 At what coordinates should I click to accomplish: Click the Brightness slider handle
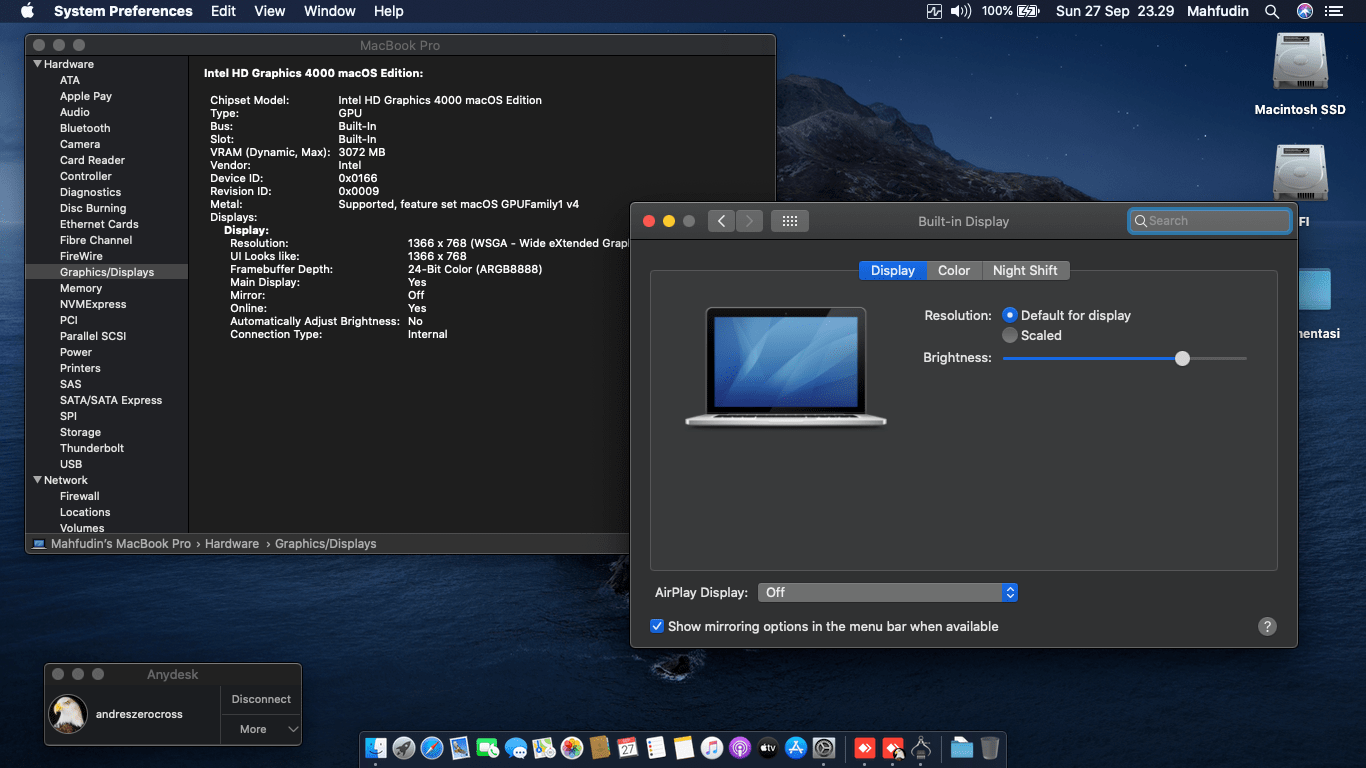(1182, 358)
